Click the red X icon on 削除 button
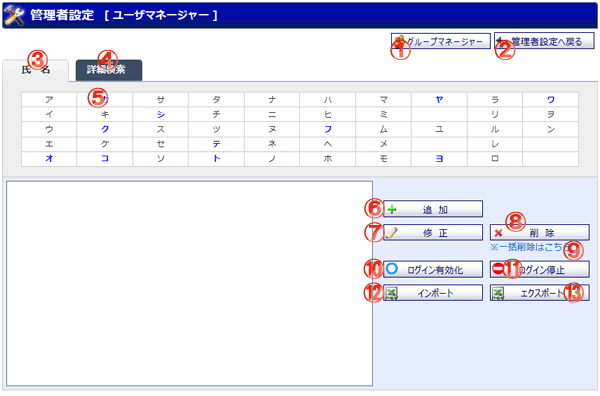 [498, 233]
